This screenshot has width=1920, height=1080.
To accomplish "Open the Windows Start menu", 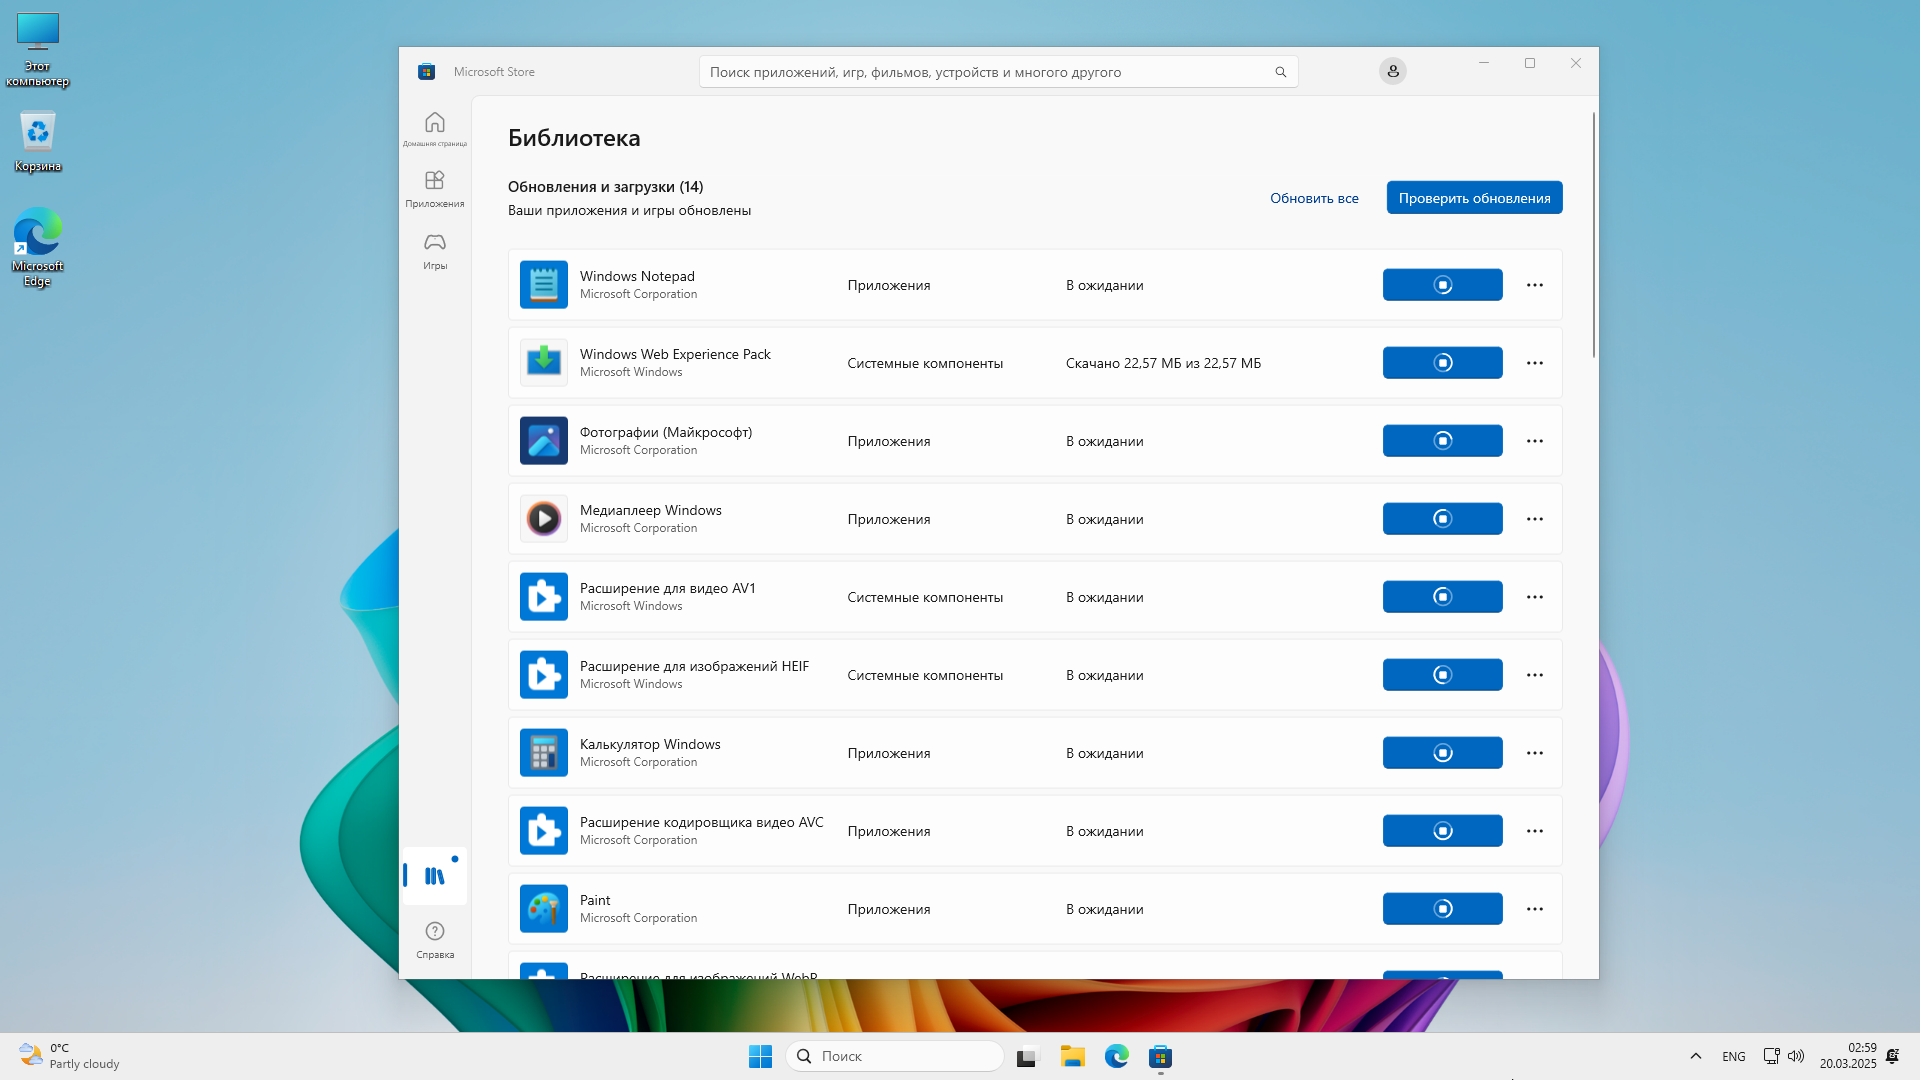I will 760,1056.
